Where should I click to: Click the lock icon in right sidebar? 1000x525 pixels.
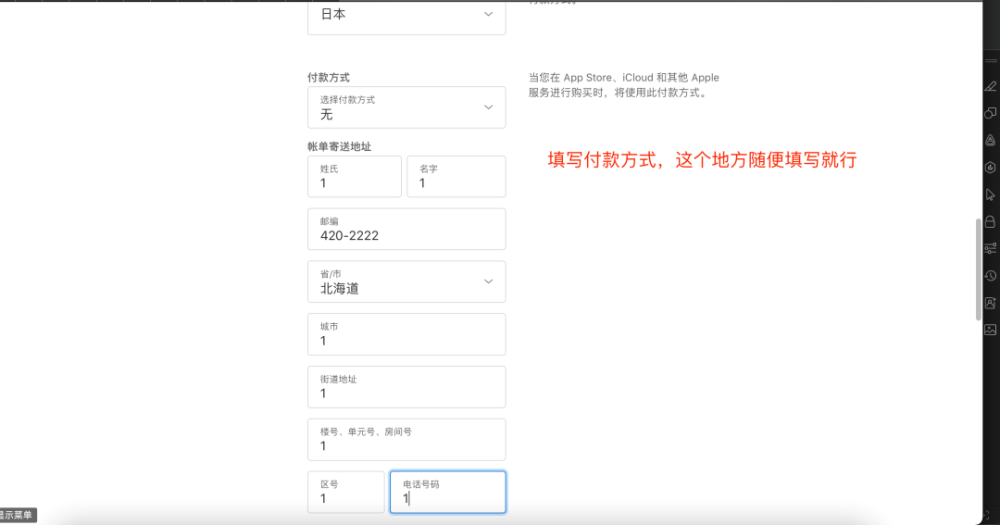point(990,221)
